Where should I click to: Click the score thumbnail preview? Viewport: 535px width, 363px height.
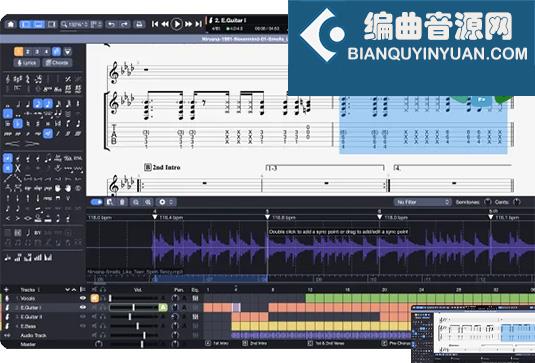pyautogui.click(x=473, y=334)
